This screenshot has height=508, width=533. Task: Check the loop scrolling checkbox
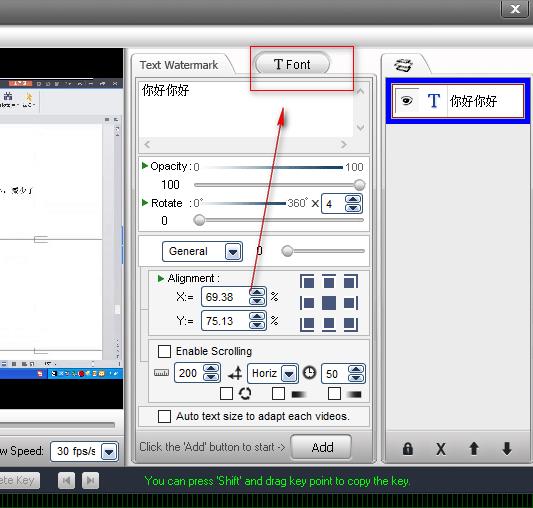click(226, 394)
